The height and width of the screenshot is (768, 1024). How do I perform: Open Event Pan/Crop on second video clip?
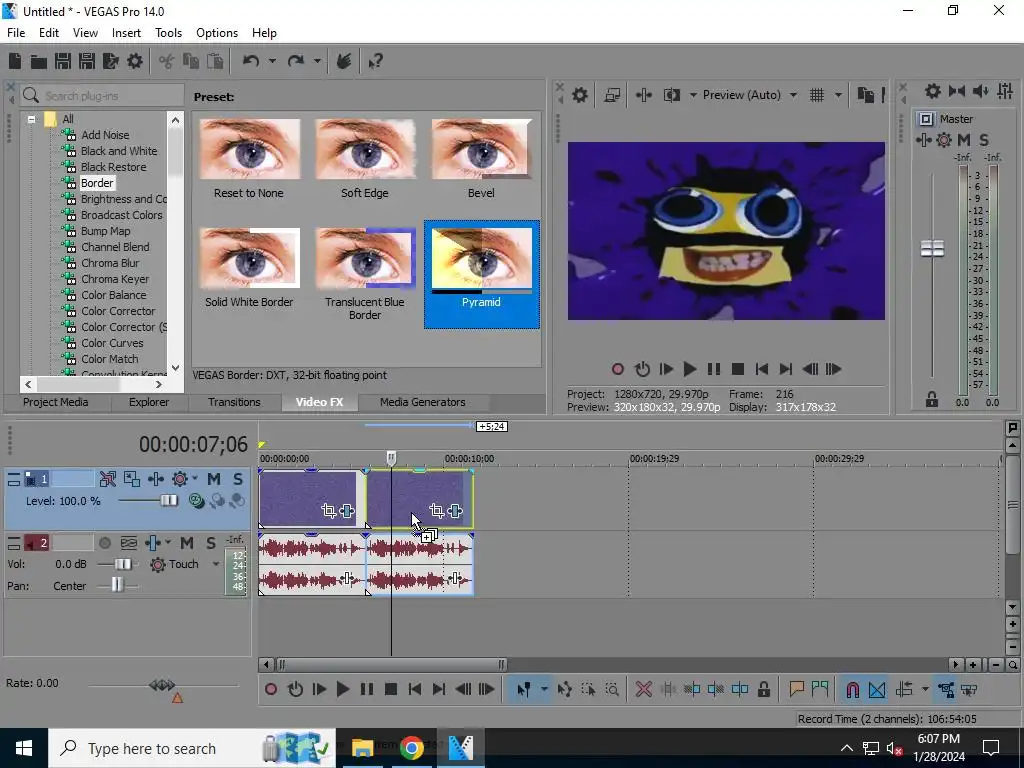pyautogui.click(x=437, y=511)
